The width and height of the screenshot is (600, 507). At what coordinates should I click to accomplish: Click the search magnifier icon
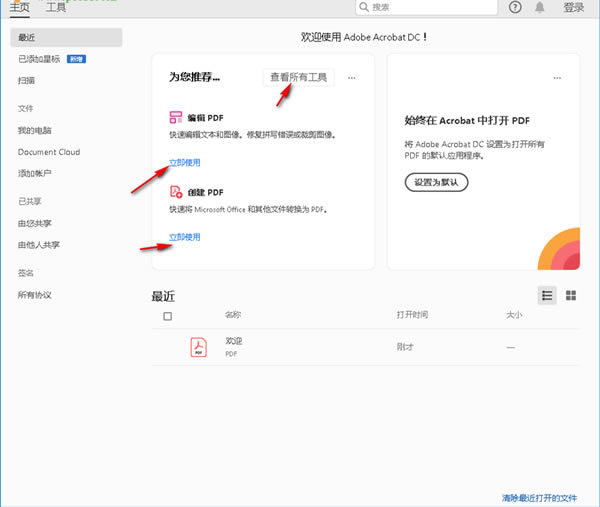364,7
